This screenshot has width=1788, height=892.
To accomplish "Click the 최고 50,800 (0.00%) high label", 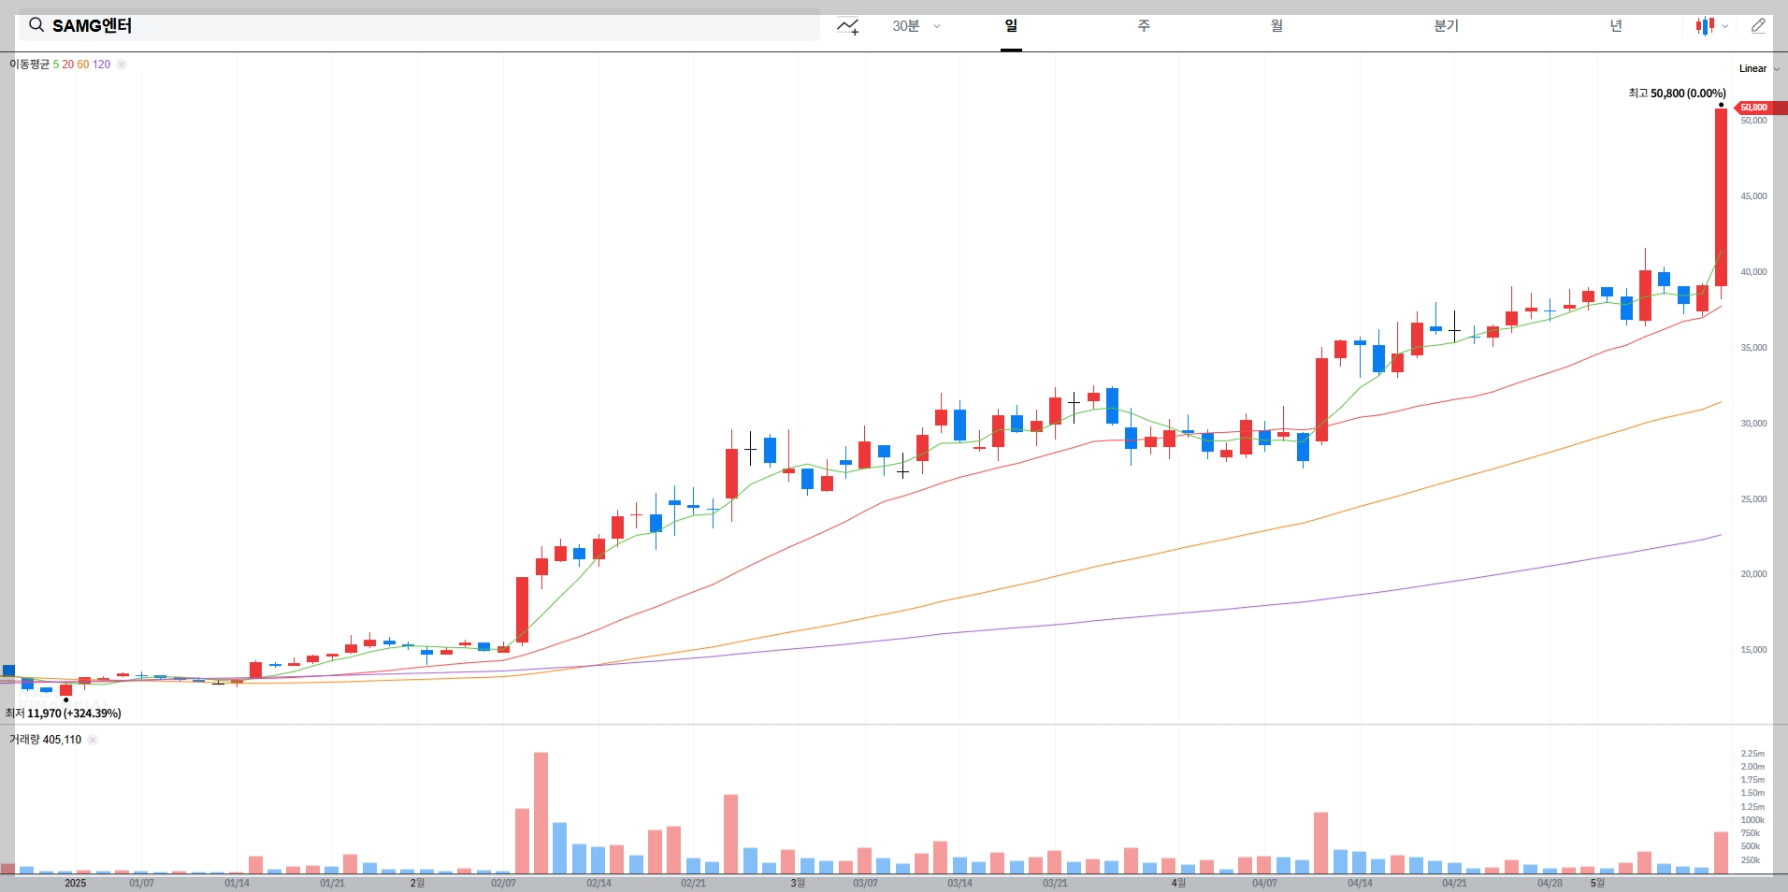I will [x=1677, y=93].
